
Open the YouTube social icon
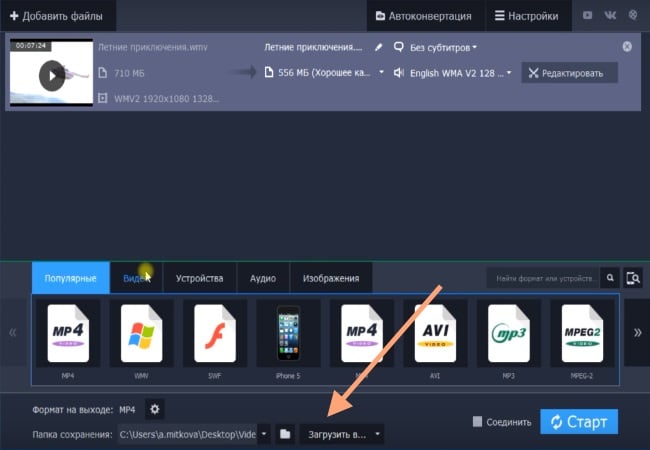click(x=587, y=15)
